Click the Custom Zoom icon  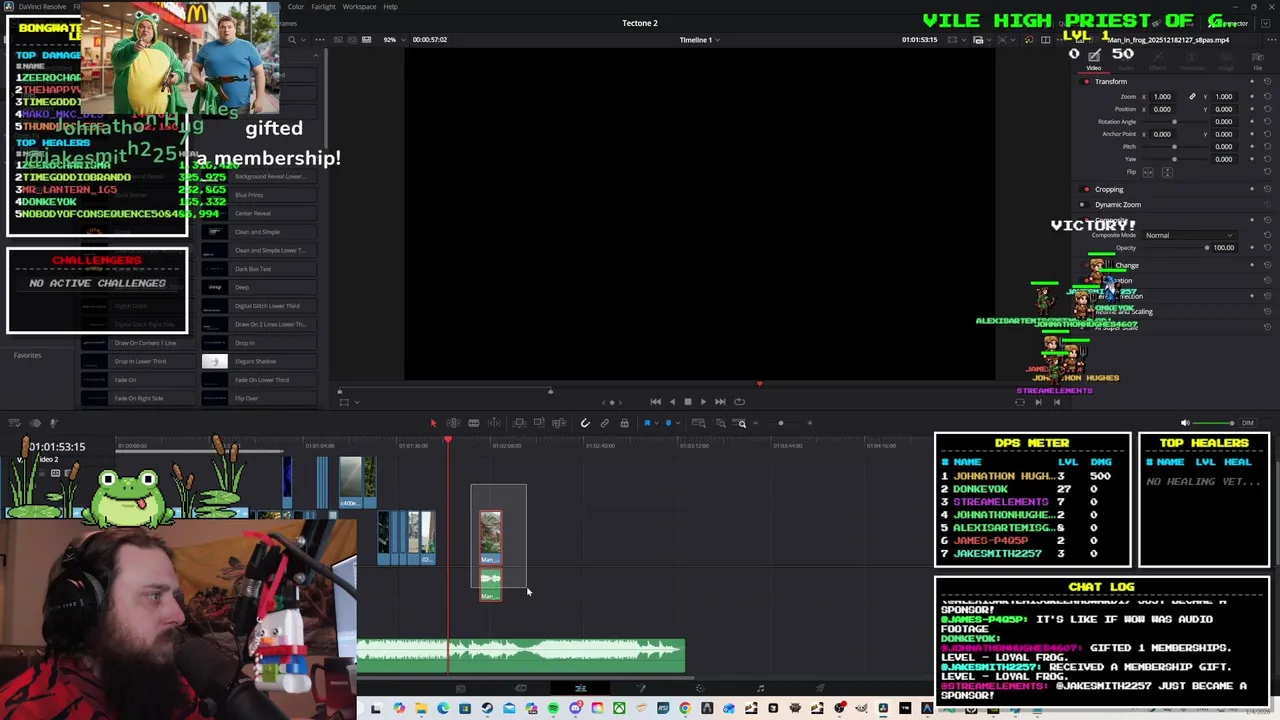tap(740, 423)
